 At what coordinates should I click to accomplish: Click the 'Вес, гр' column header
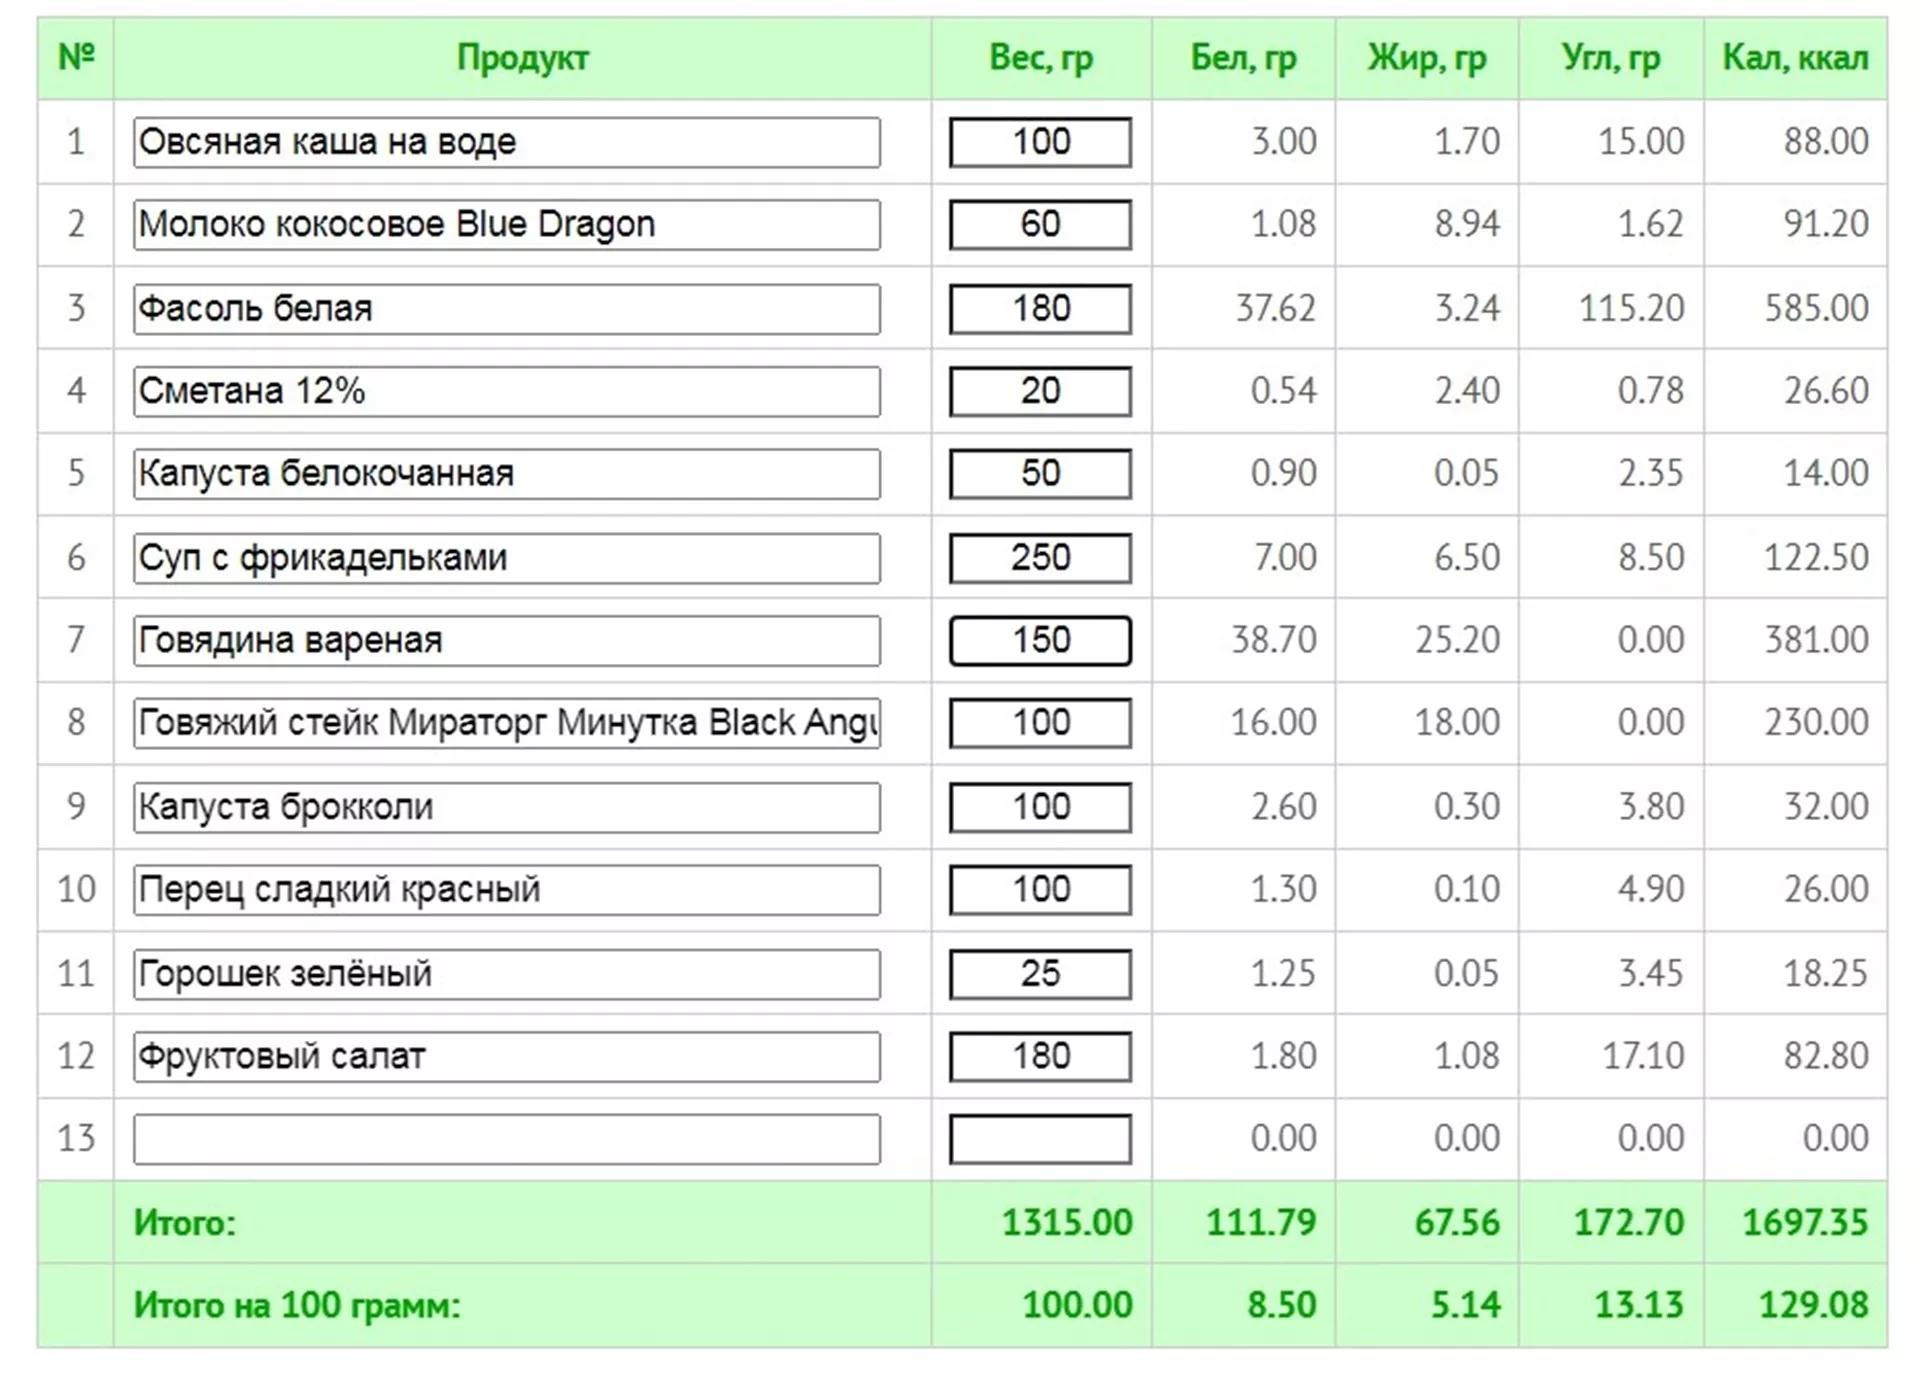click(x=1041, y=58)
